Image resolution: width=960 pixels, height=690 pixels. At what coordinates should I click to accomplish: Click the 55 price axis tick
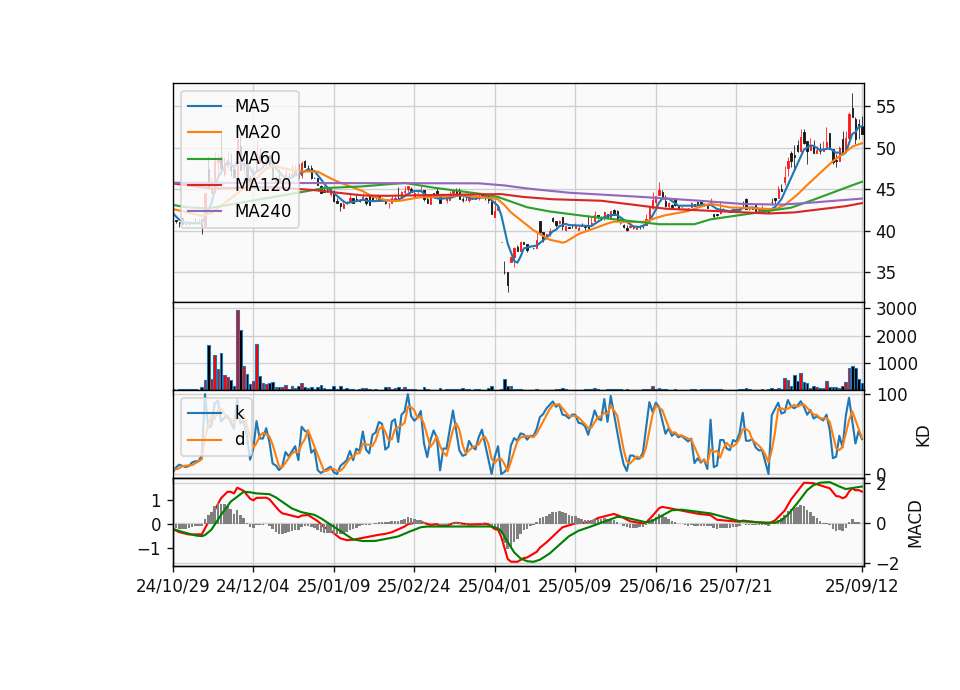point(885,107)
